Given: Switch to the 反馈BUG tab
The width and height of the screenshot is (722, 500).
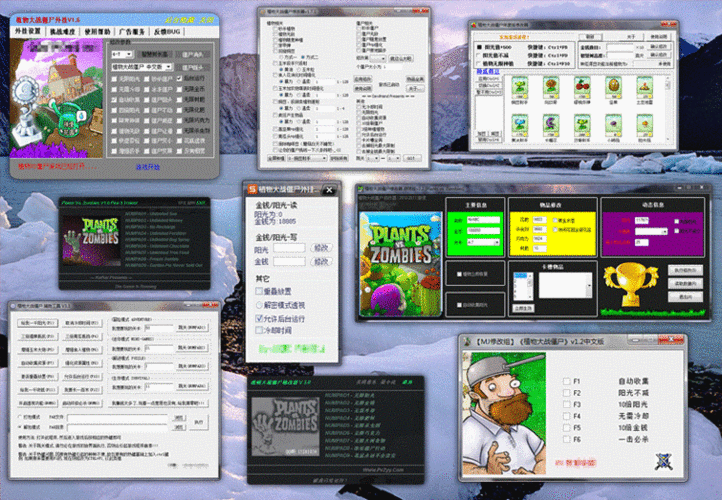Looking at the screenshot, I should [167, 32].
